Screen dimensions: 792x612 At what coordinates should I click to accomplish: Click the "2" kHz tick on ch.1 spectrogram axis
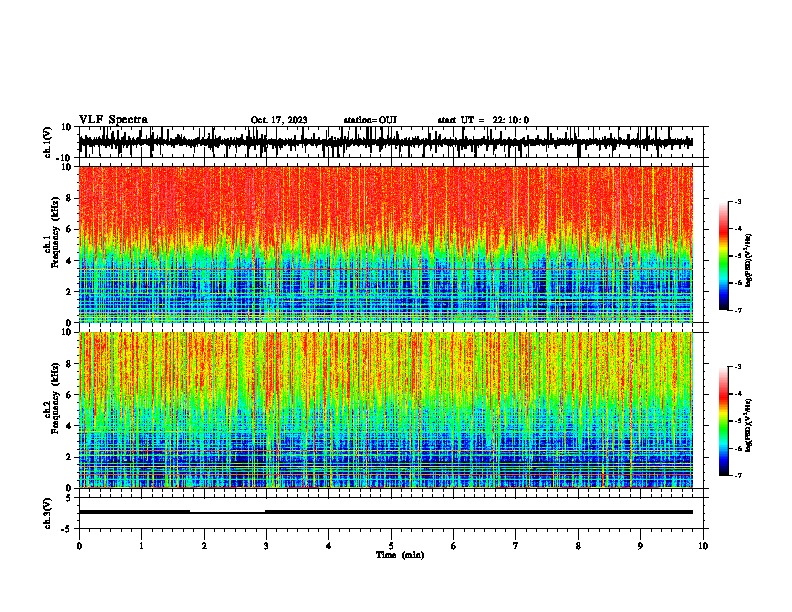point(70,291)
